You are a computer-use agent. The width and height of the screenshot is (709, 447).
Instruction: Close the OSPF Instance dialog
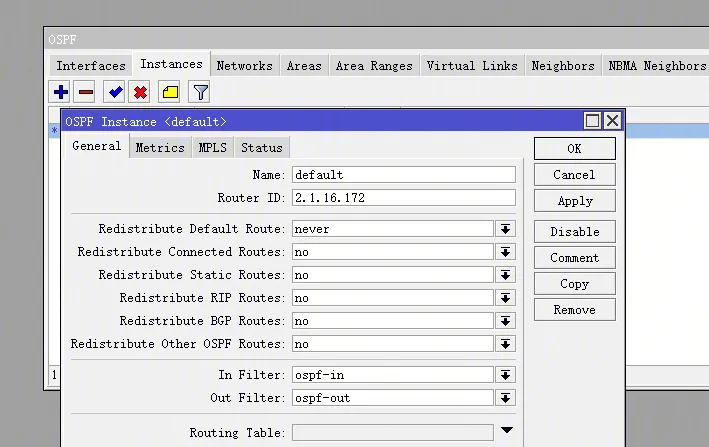coord(612,121)
